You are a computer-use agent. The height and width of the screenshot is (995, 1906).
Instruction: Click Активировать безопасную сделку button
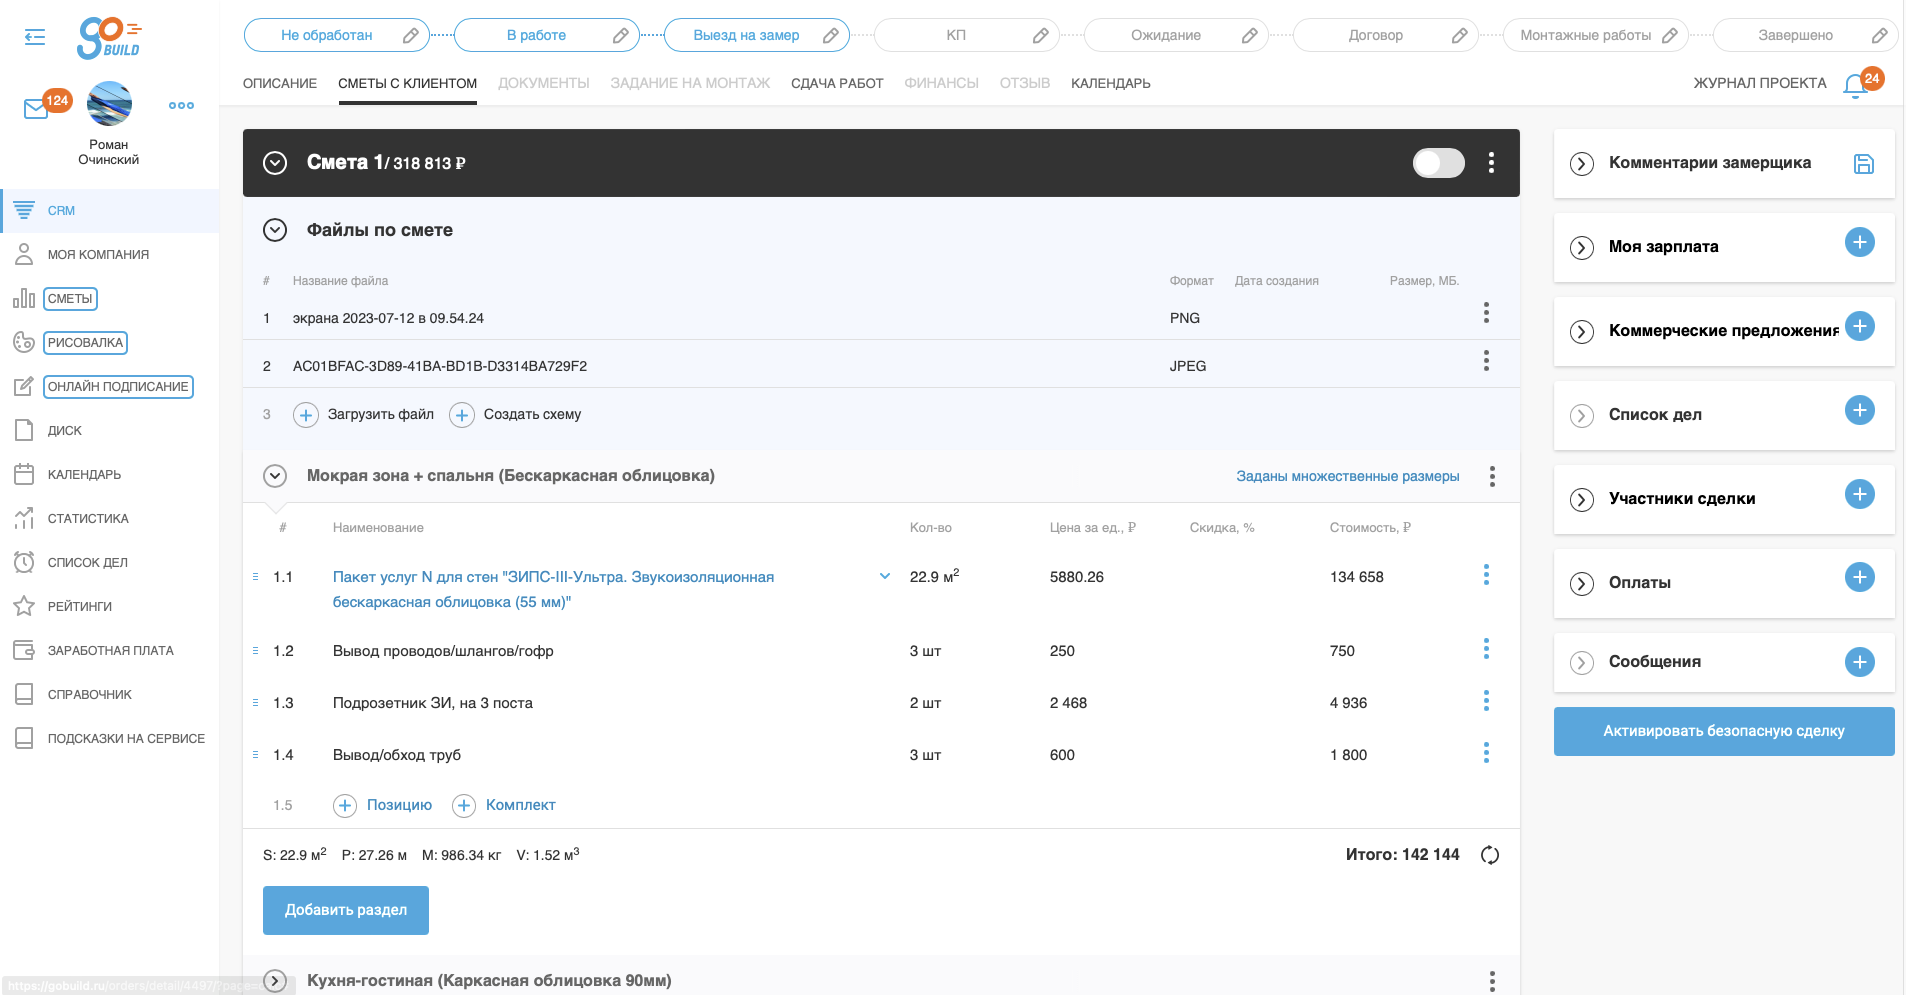point(1724,731)
